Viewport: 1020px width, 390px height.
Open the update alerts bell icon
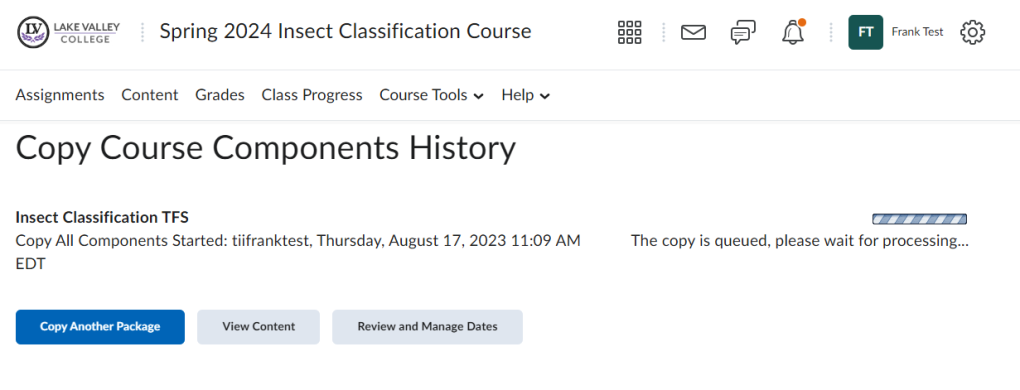(793, 32)
